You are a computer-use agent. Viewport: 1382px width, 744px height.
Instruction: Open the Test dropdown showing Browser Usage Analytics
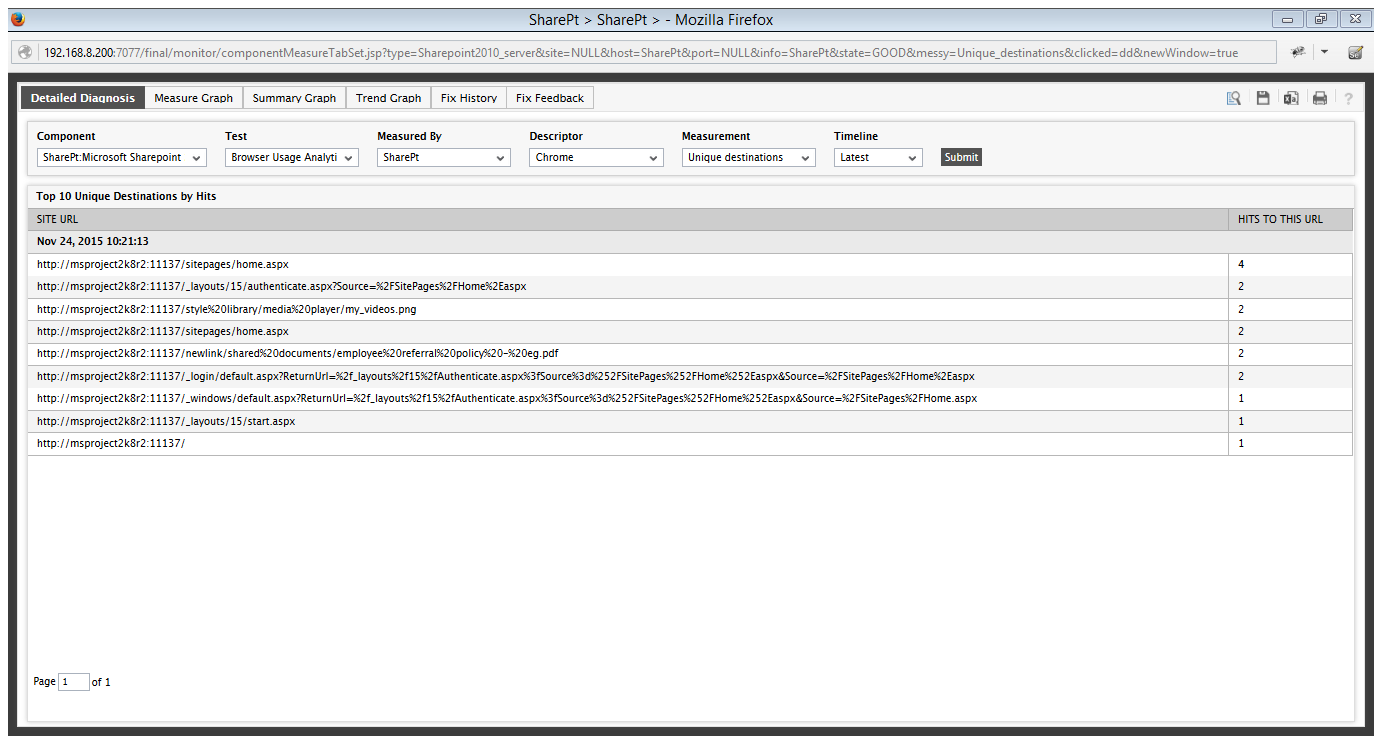tap(292, 157)
